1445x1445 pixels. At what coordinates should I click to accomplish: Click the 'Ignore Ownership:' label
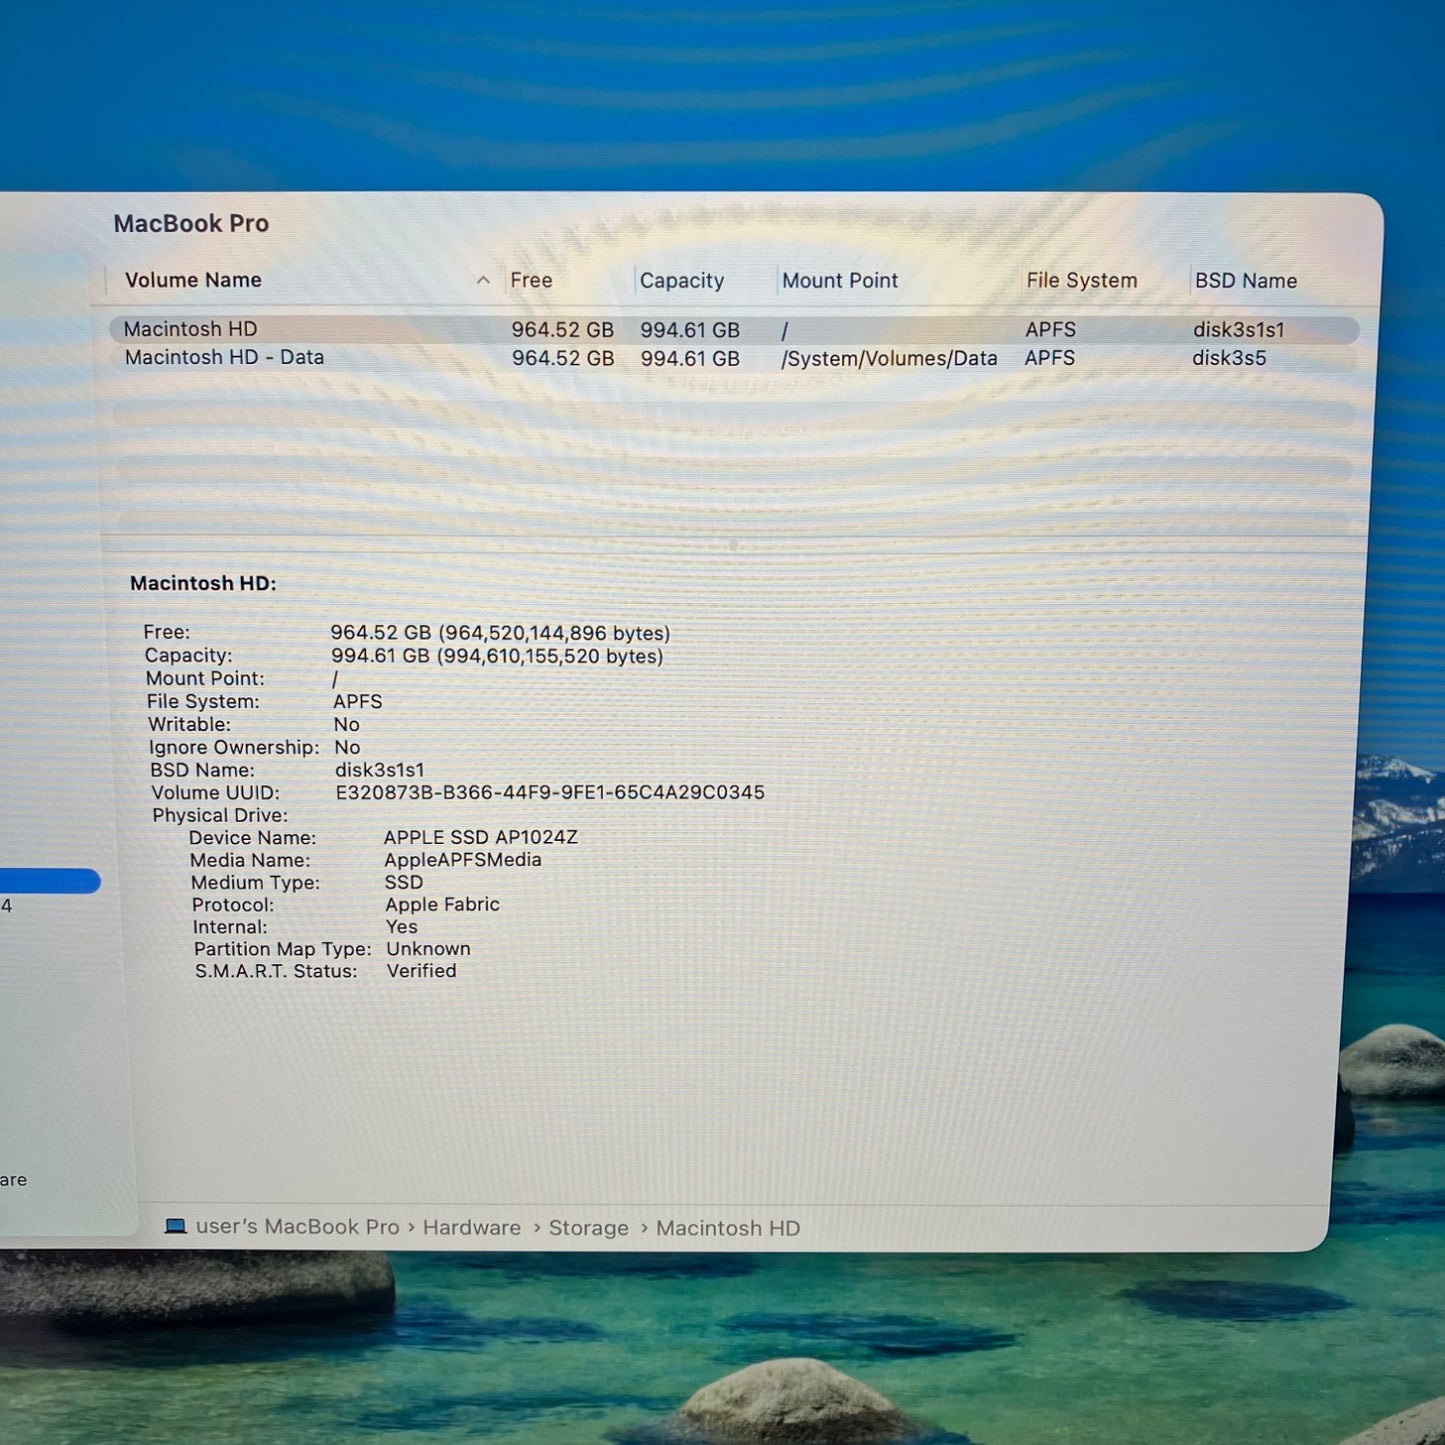tap(234, 747)
